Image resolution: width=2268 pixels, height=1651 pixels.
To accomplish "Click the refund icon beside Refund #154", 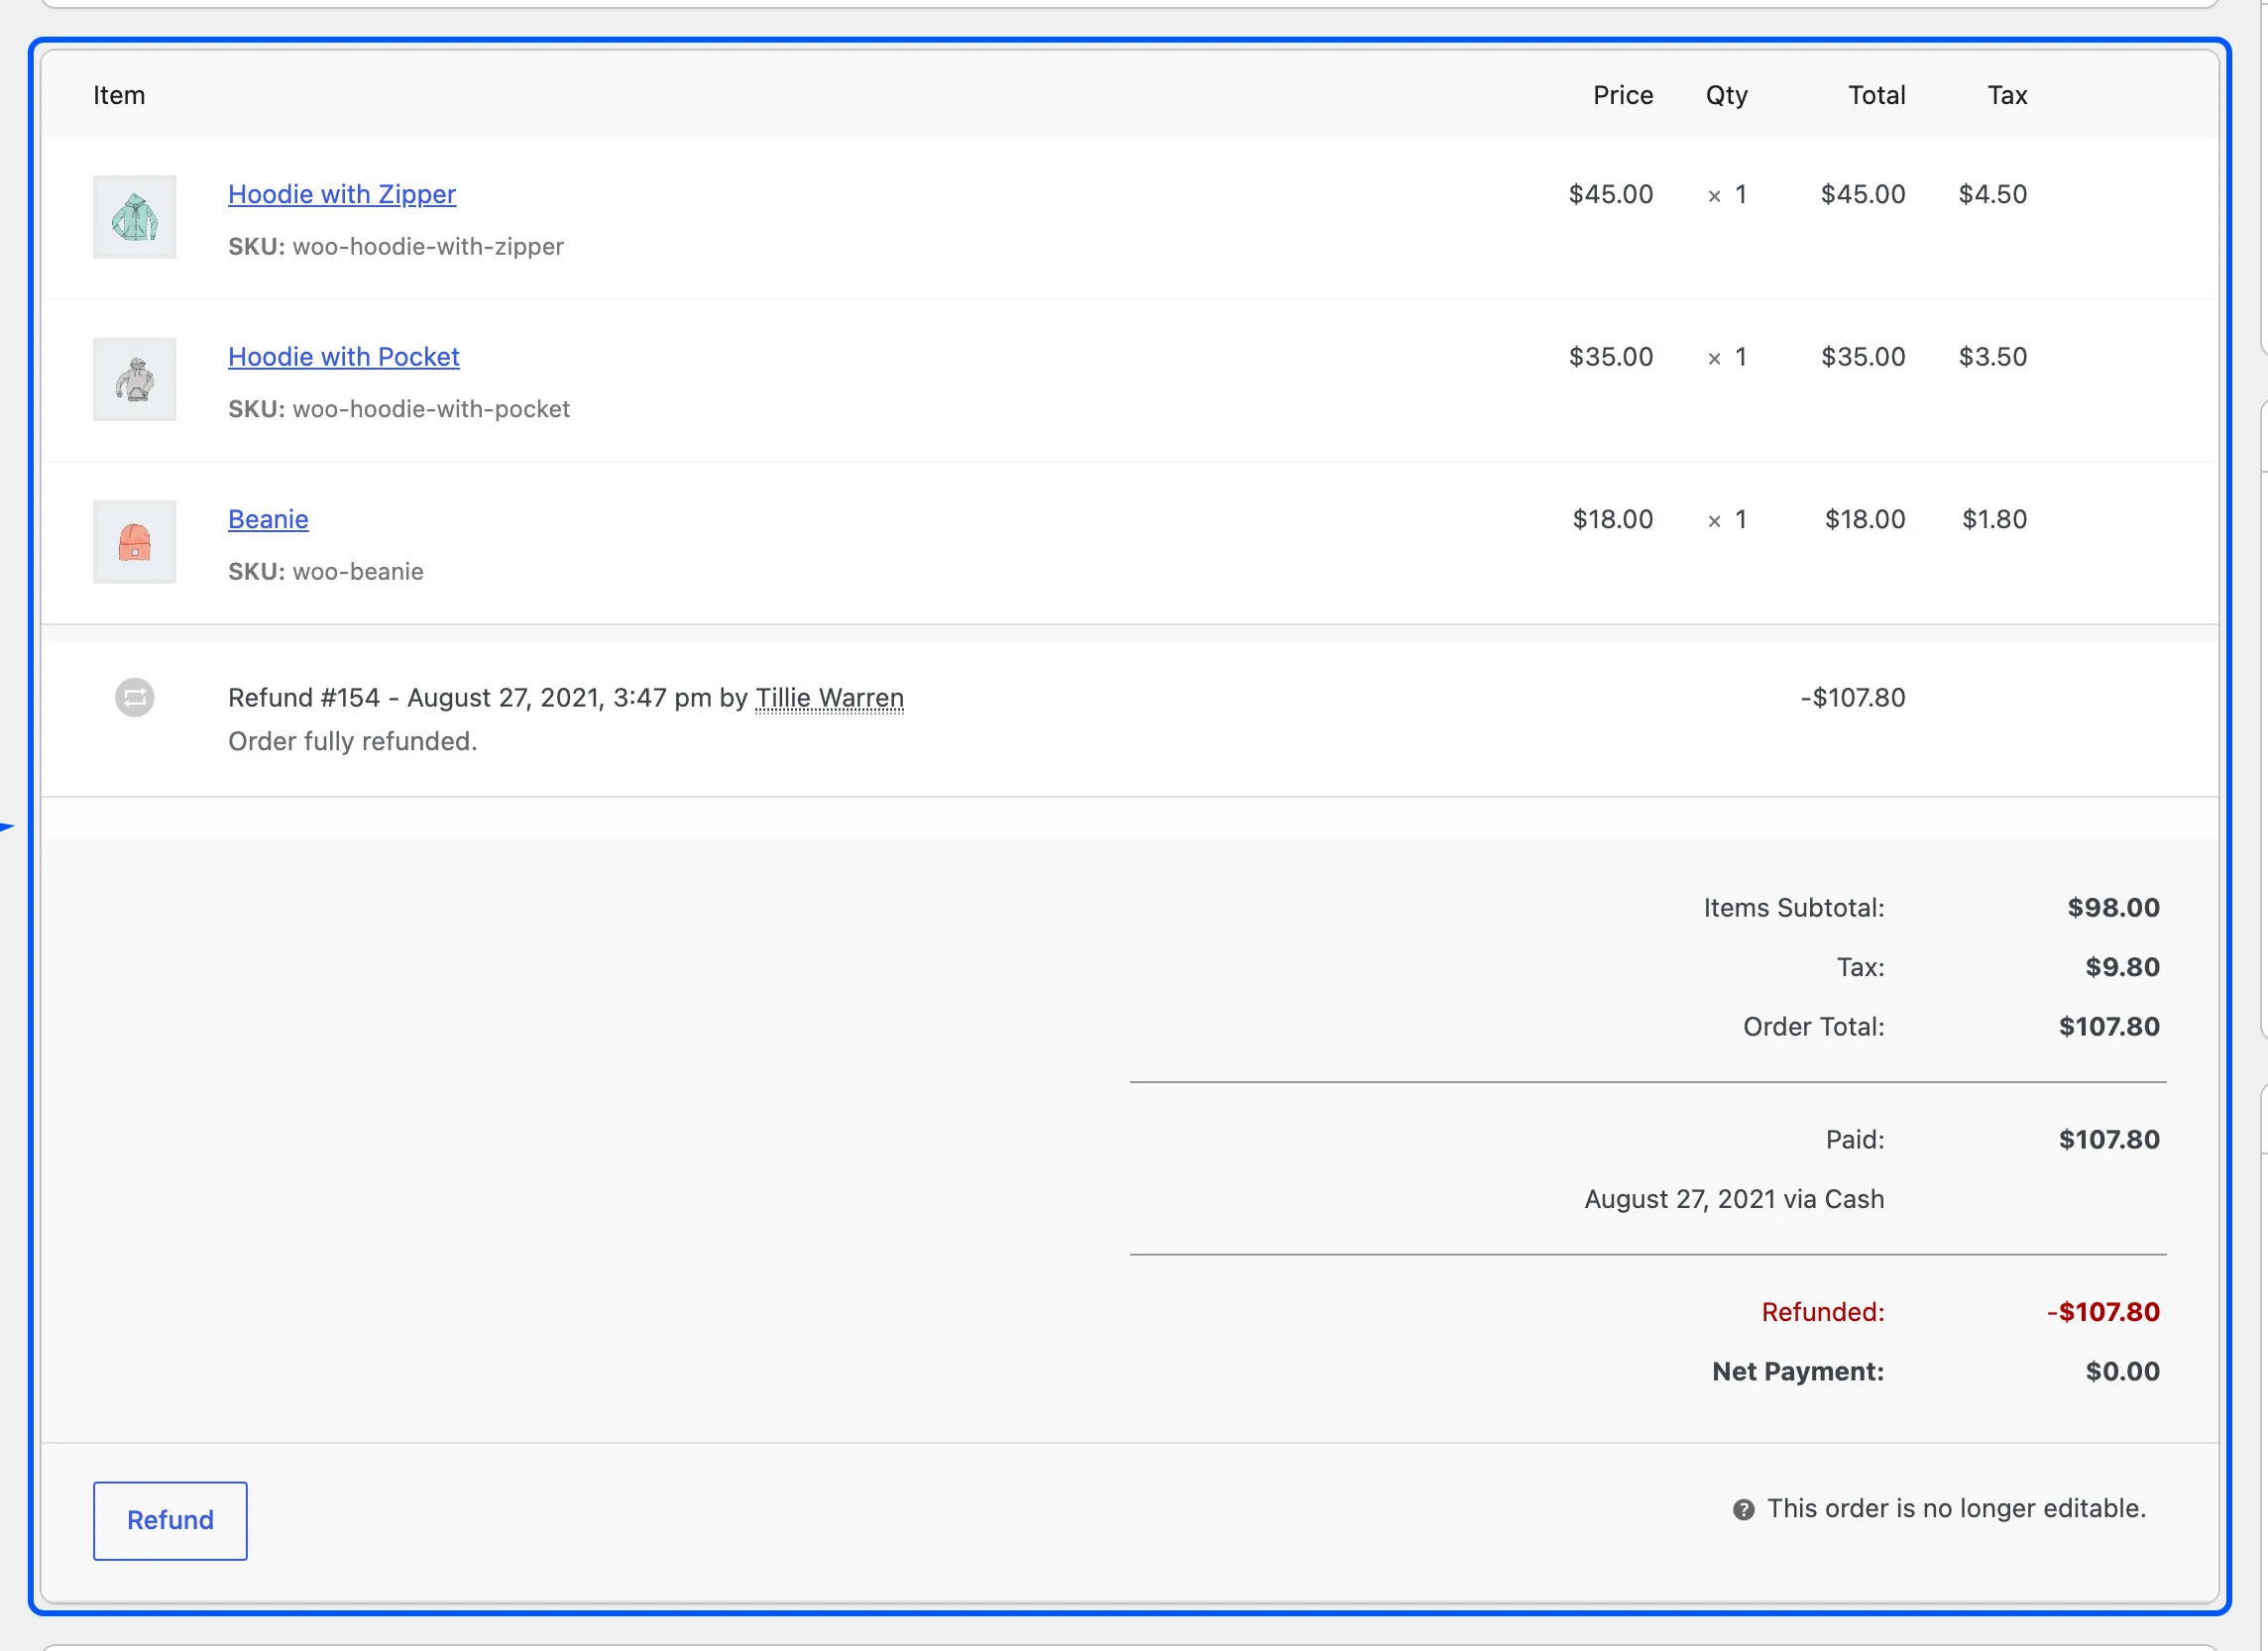I will tap(135, 698).
